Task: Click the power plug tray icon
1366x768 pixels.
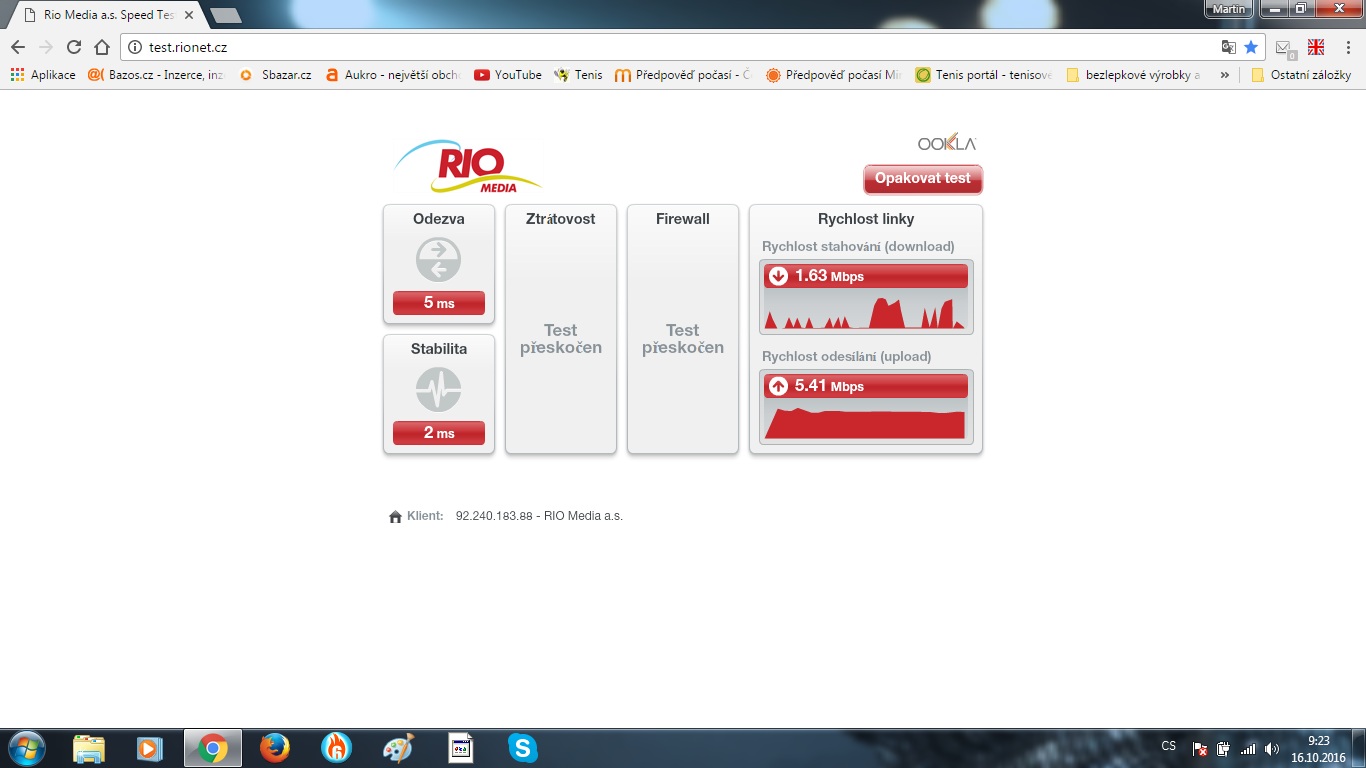Action: click(1224, 749)
